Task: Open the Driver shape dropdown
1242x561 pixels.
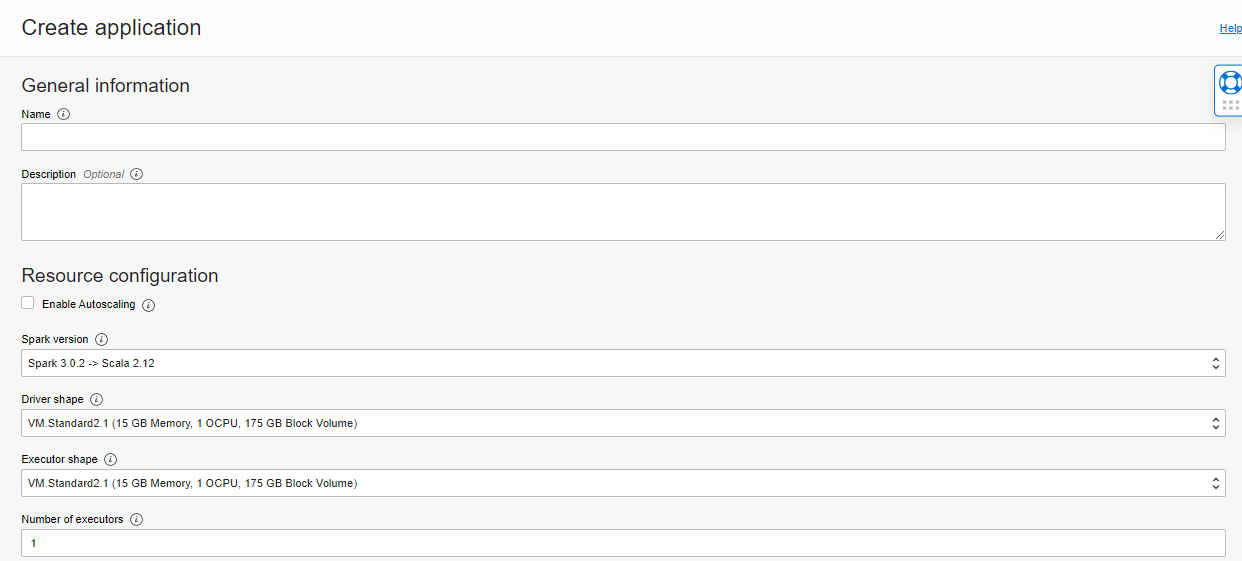Action: tap(623, 423)
